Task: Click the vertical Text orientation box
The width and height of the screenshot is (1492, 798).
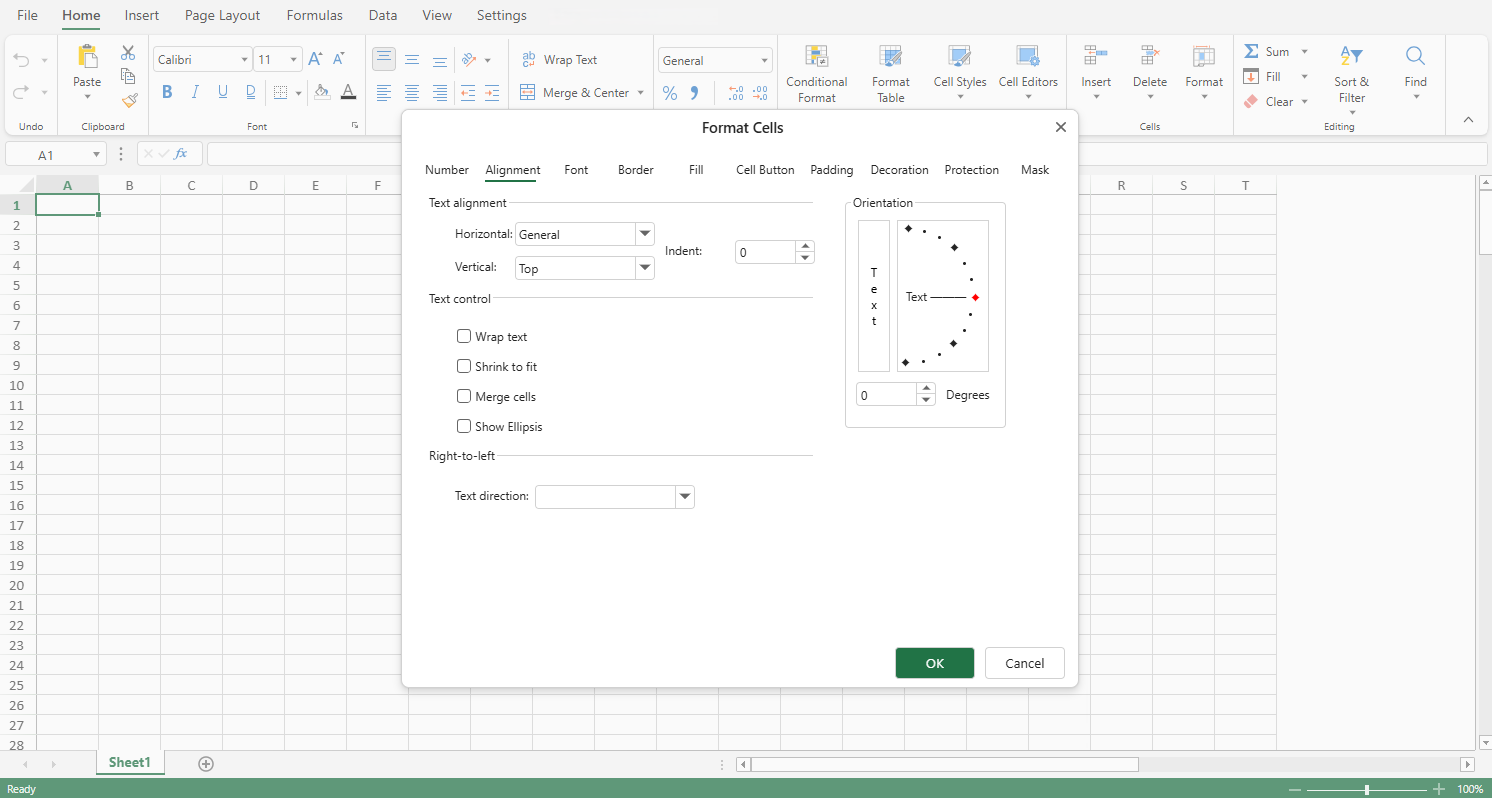Action: click(x=874, y=296)
